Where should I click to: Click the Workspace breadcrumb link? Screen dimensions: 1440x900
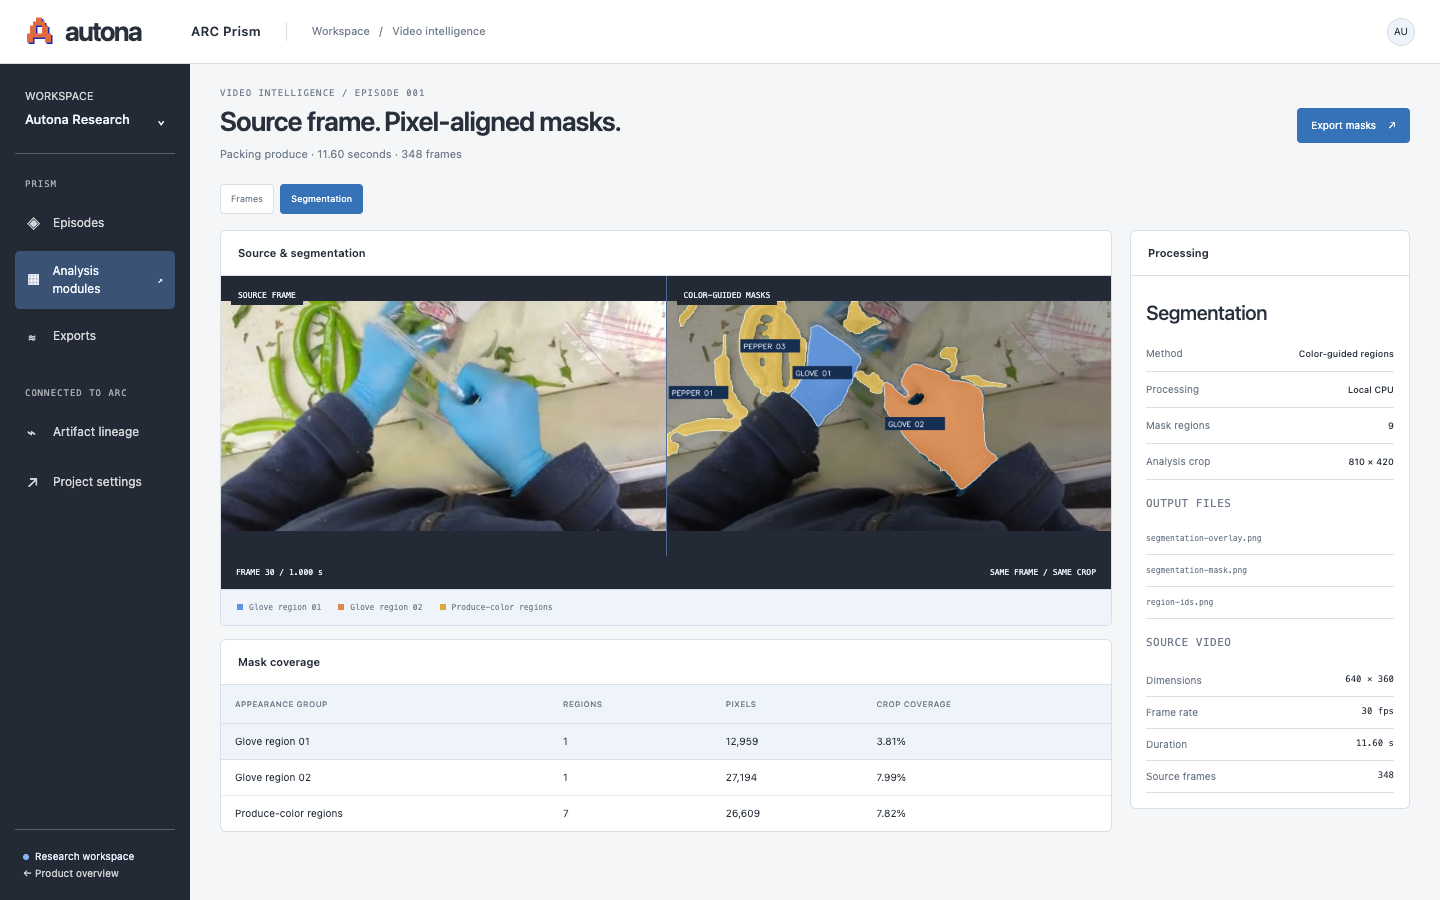click(340, 32)
